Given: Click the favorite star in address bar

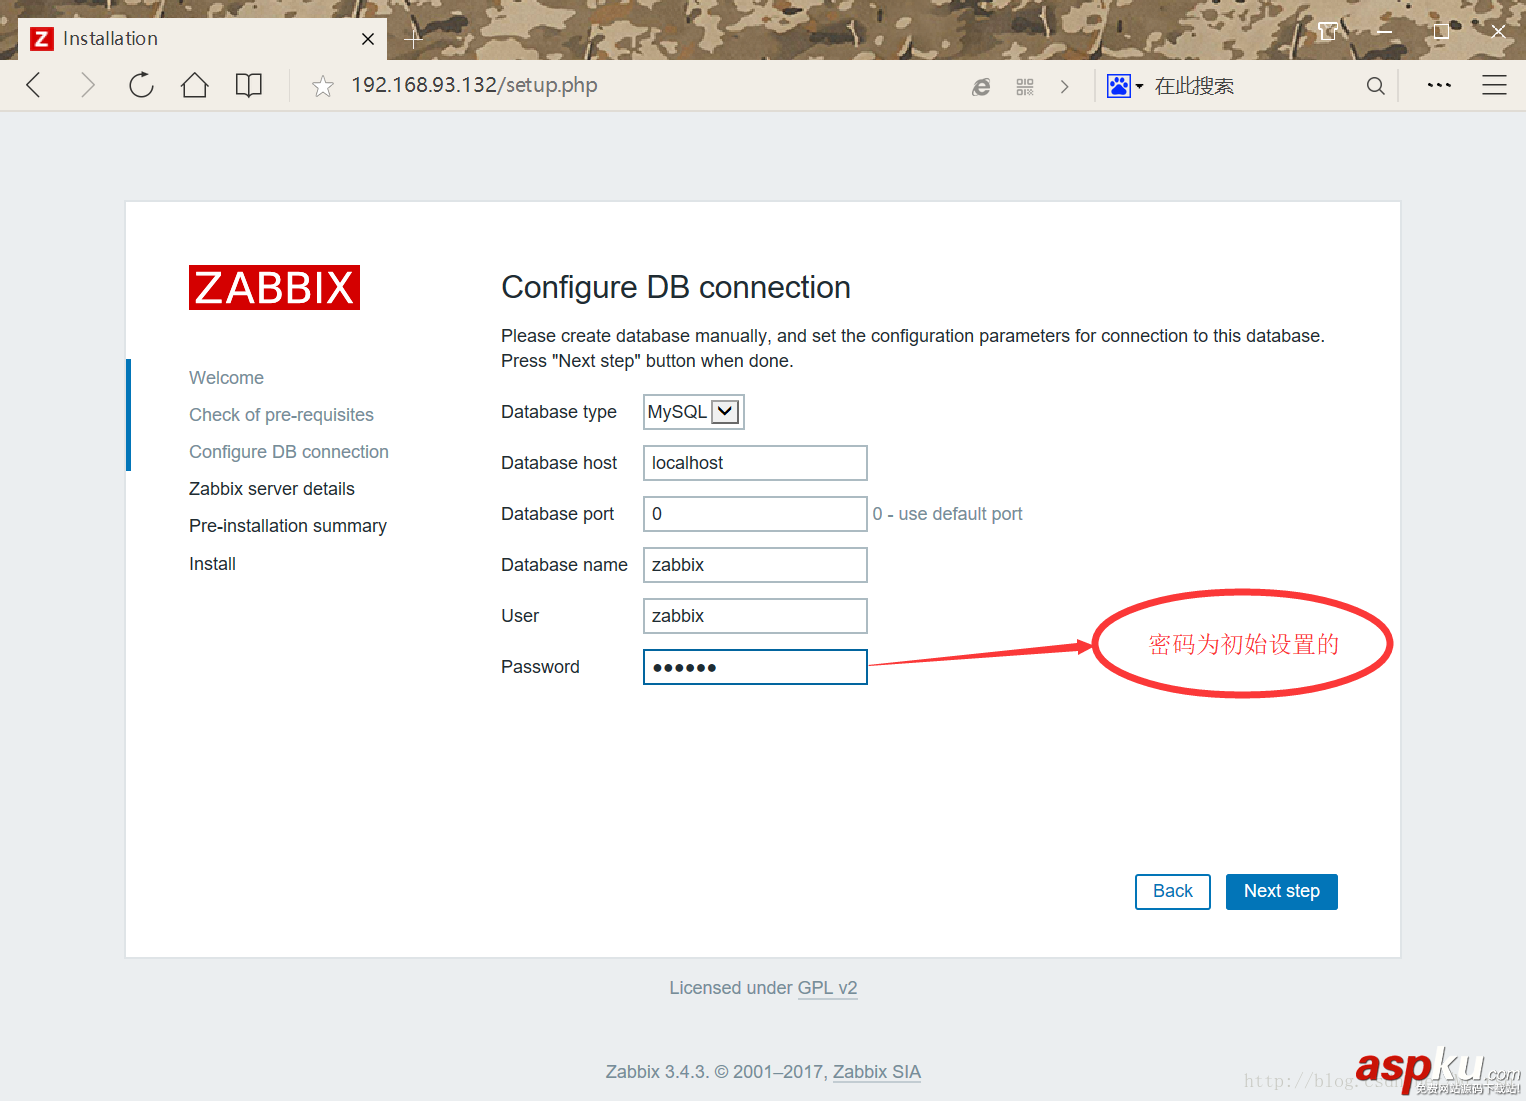Looking at the screenshot, I should (322, 85).
